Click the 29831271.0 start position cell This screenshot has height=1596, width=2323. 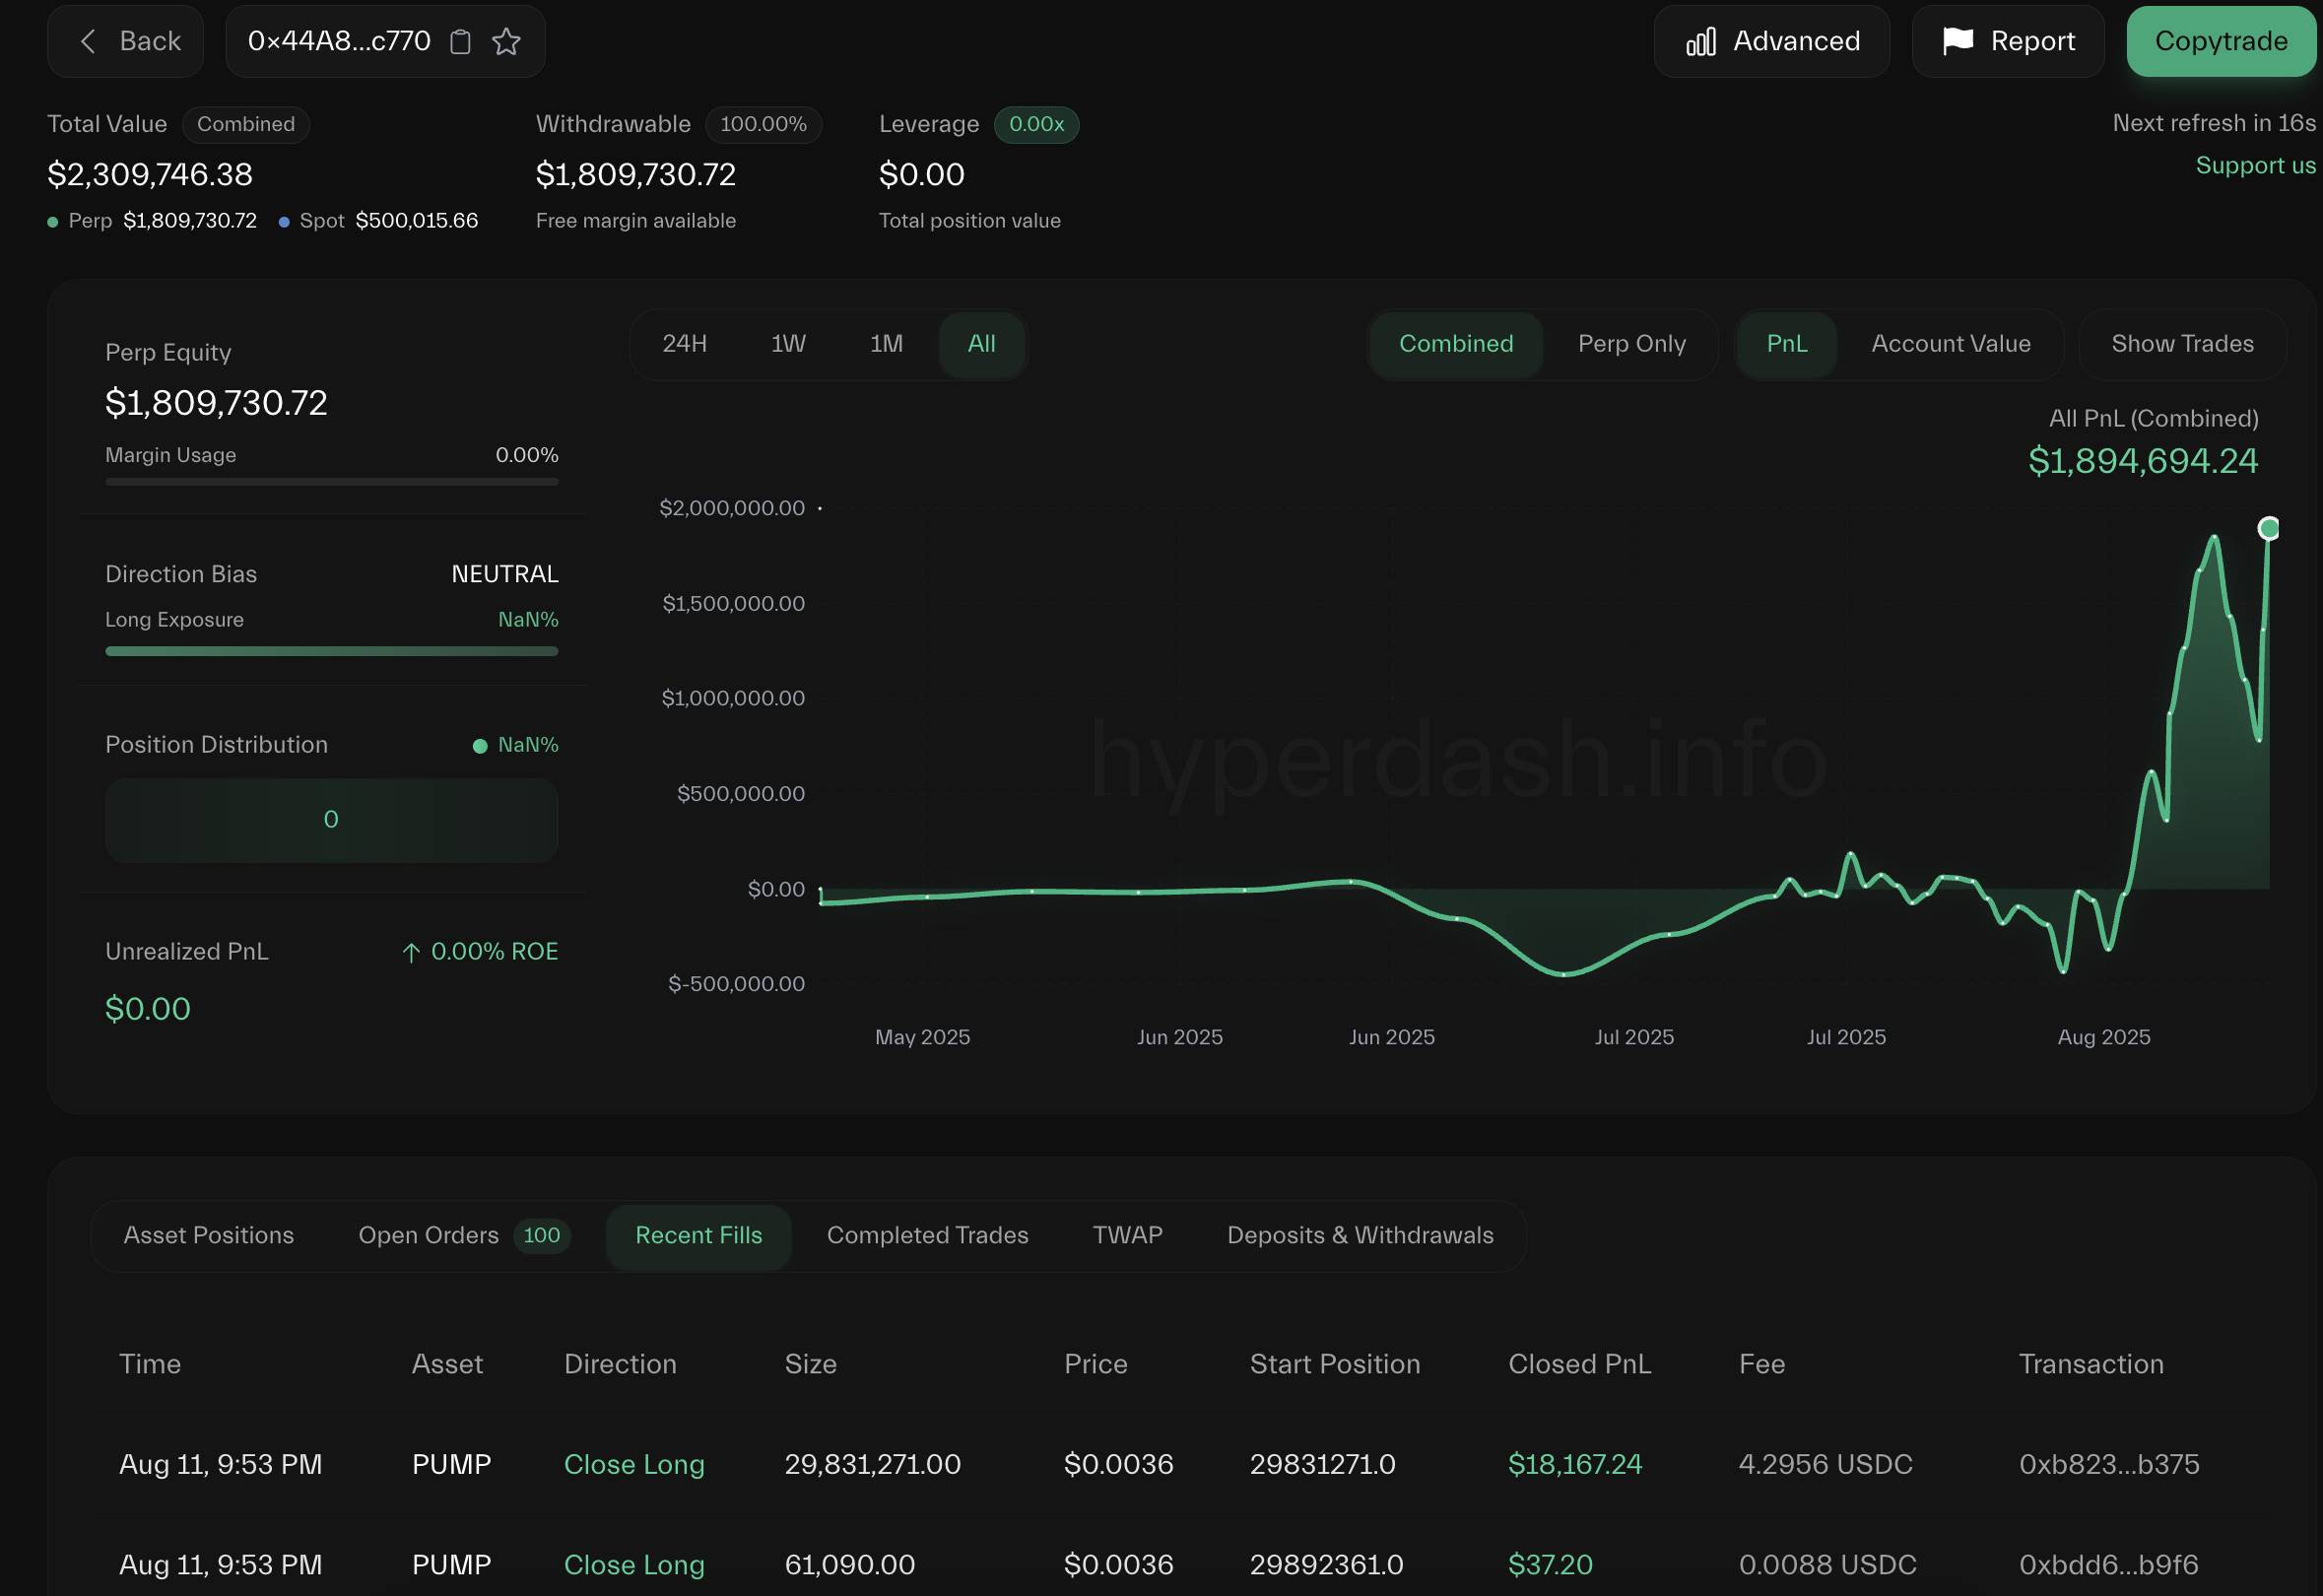click(x=1322, y=1465)
